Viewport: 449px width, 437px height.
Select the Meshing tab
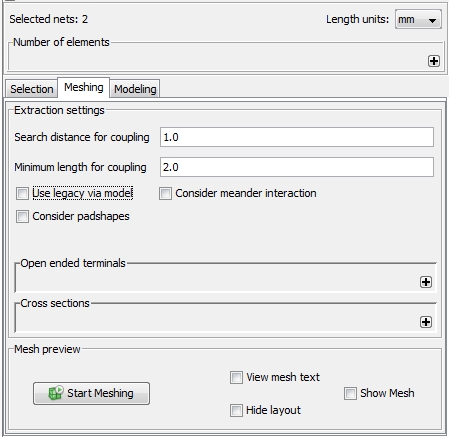point(84,87)
